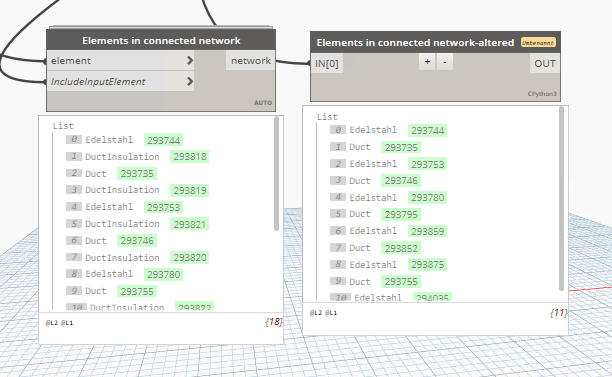Click the @L2 level label in left preview
This screenshot has height=377, width=612.
[52, 323]
